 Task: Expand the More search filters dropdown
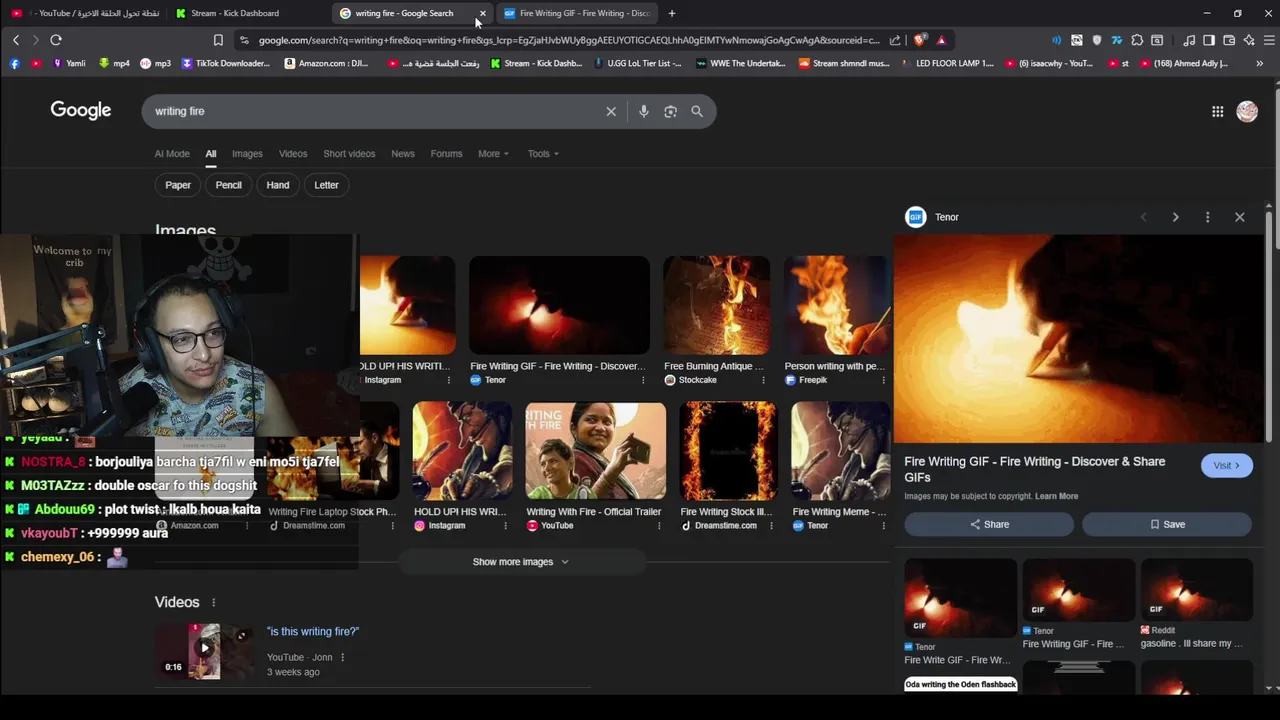click(x=493, y=154)
